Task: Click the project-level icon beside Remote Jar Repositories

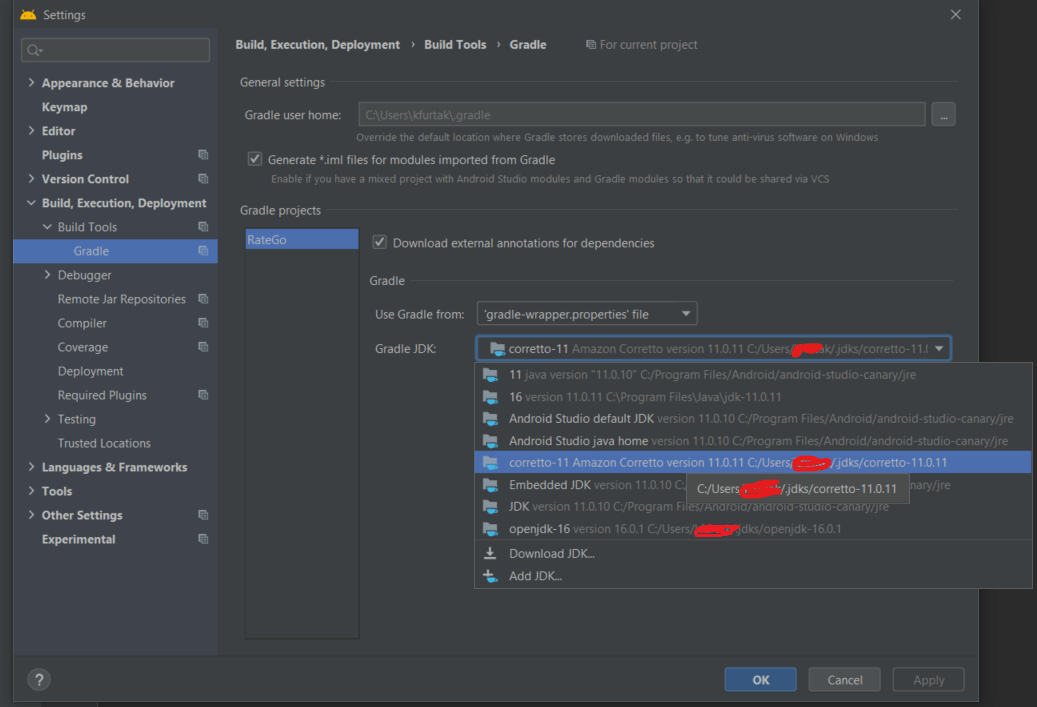Action: [x=203, y=299]
